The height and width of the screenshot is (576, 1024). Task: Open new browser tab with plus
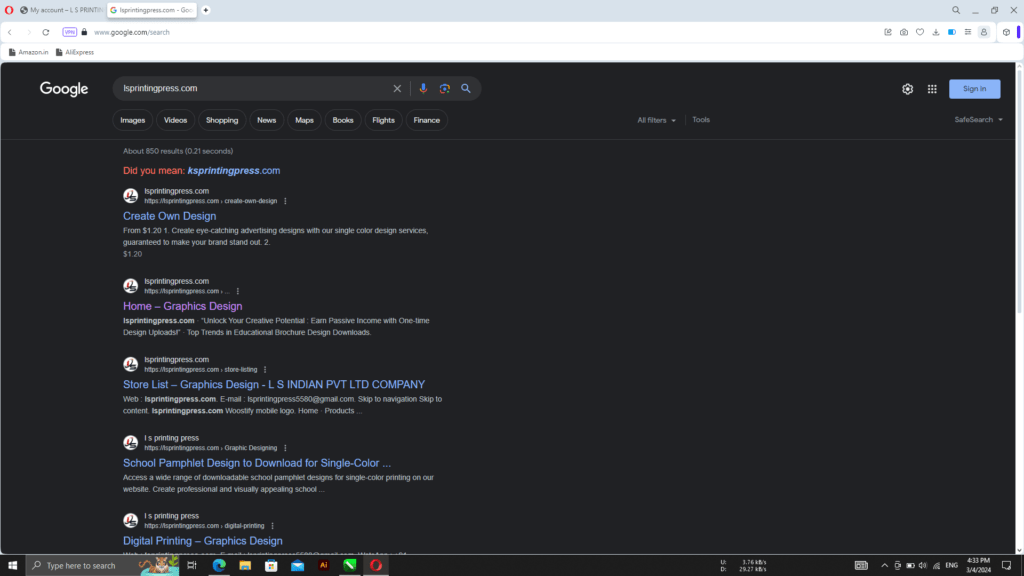point(206,10)
